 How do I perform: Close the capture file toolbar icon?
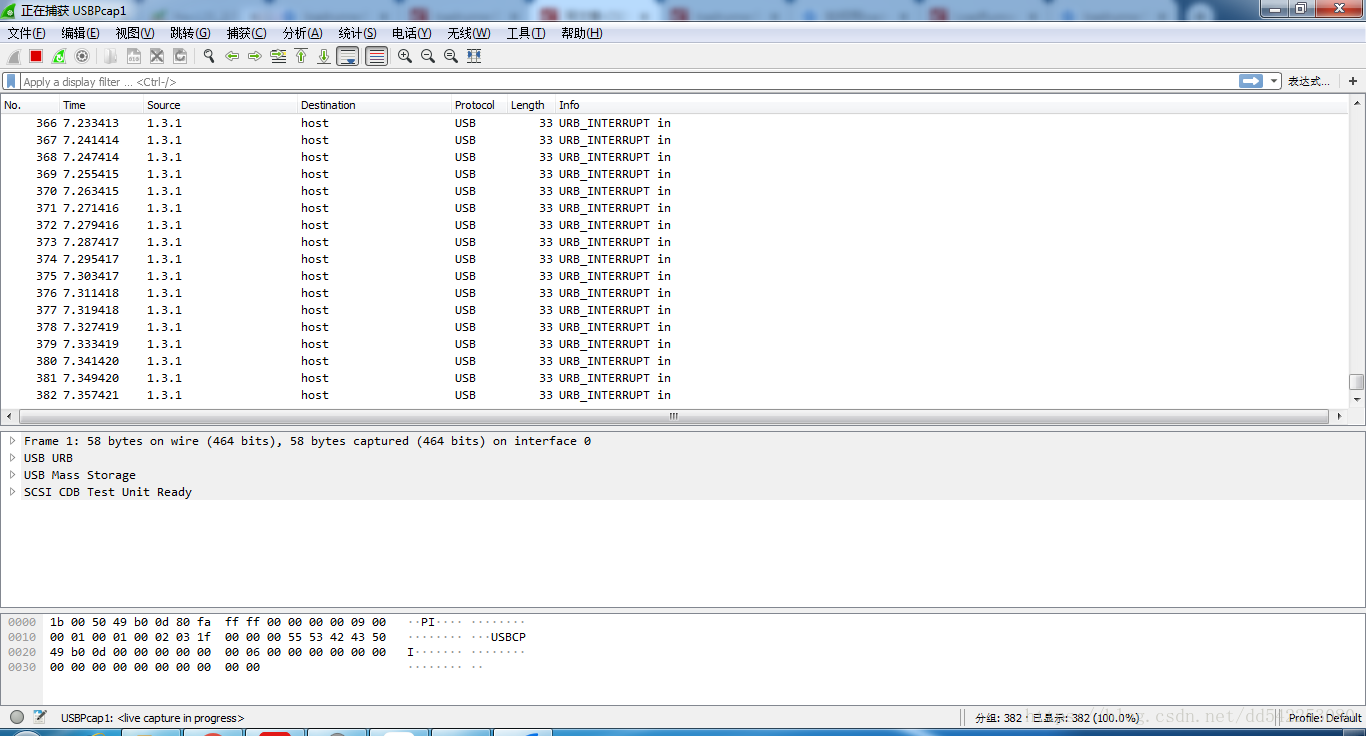[157, 56]
